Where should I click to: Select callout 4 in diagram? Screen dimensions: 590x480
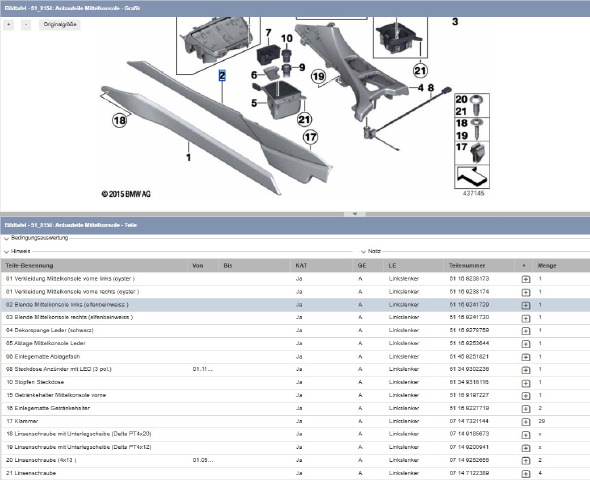[420, 88]
